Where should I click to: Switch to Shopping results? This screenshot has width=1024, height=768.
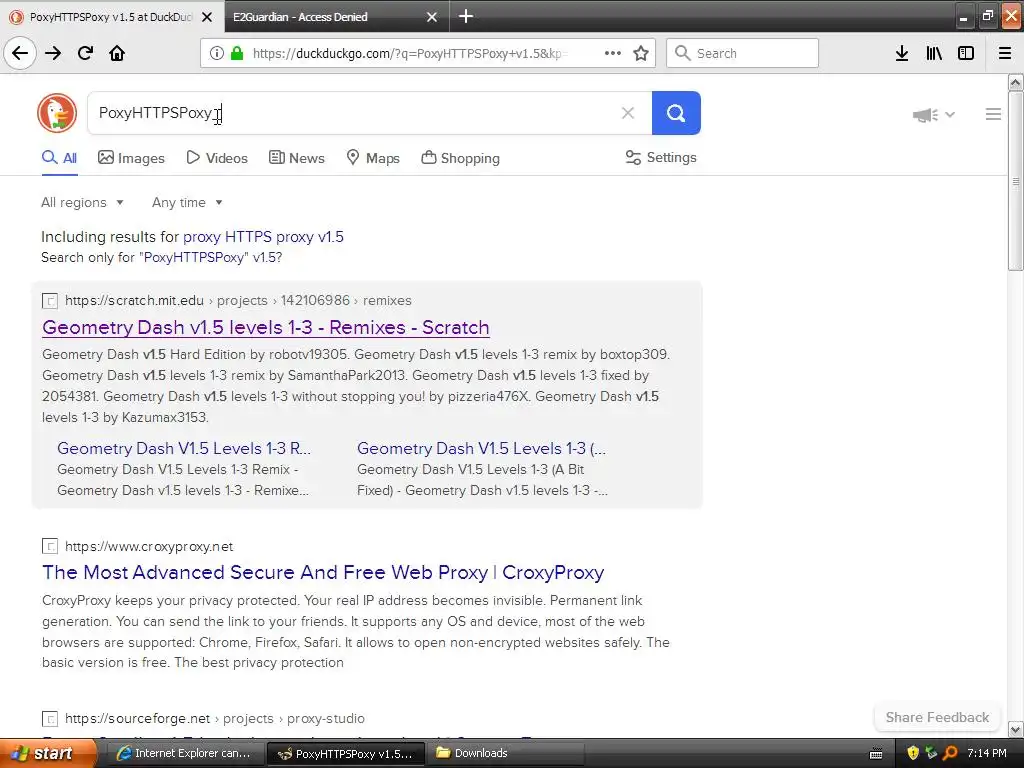coord(460,158)
